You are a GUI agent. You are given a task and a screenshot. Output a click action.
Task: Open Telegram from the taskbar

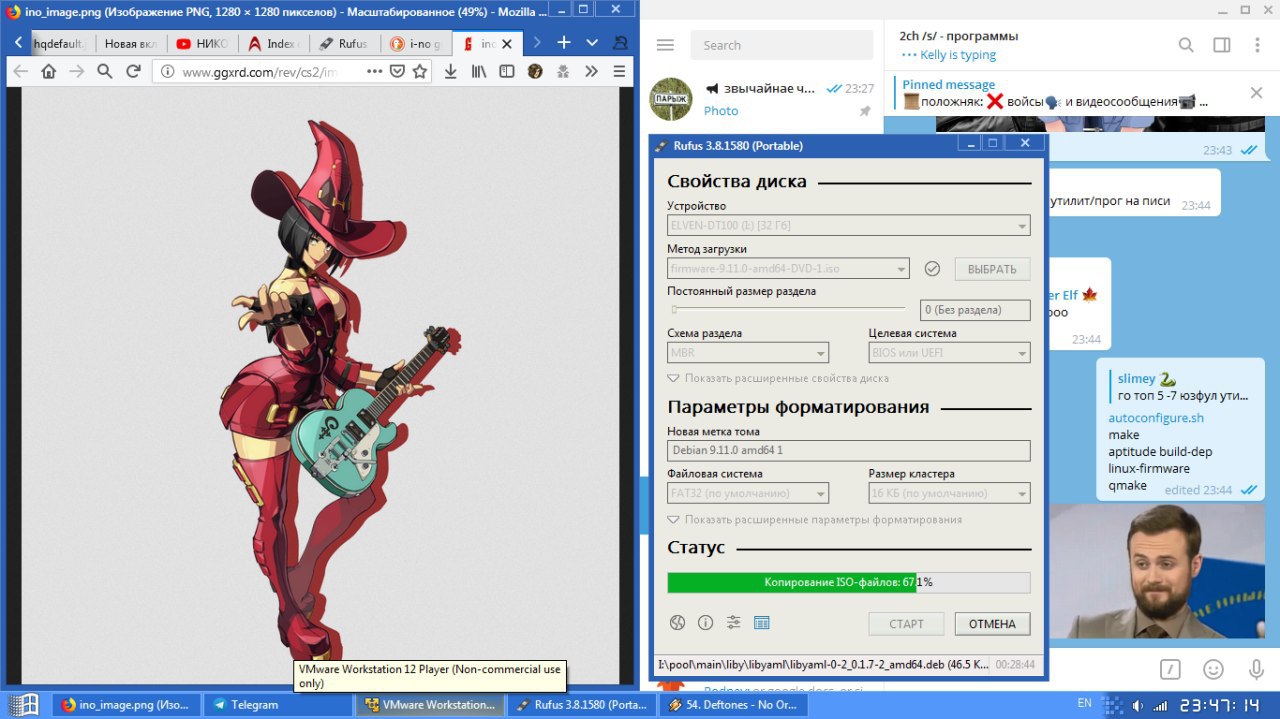[x=277, y=704]
